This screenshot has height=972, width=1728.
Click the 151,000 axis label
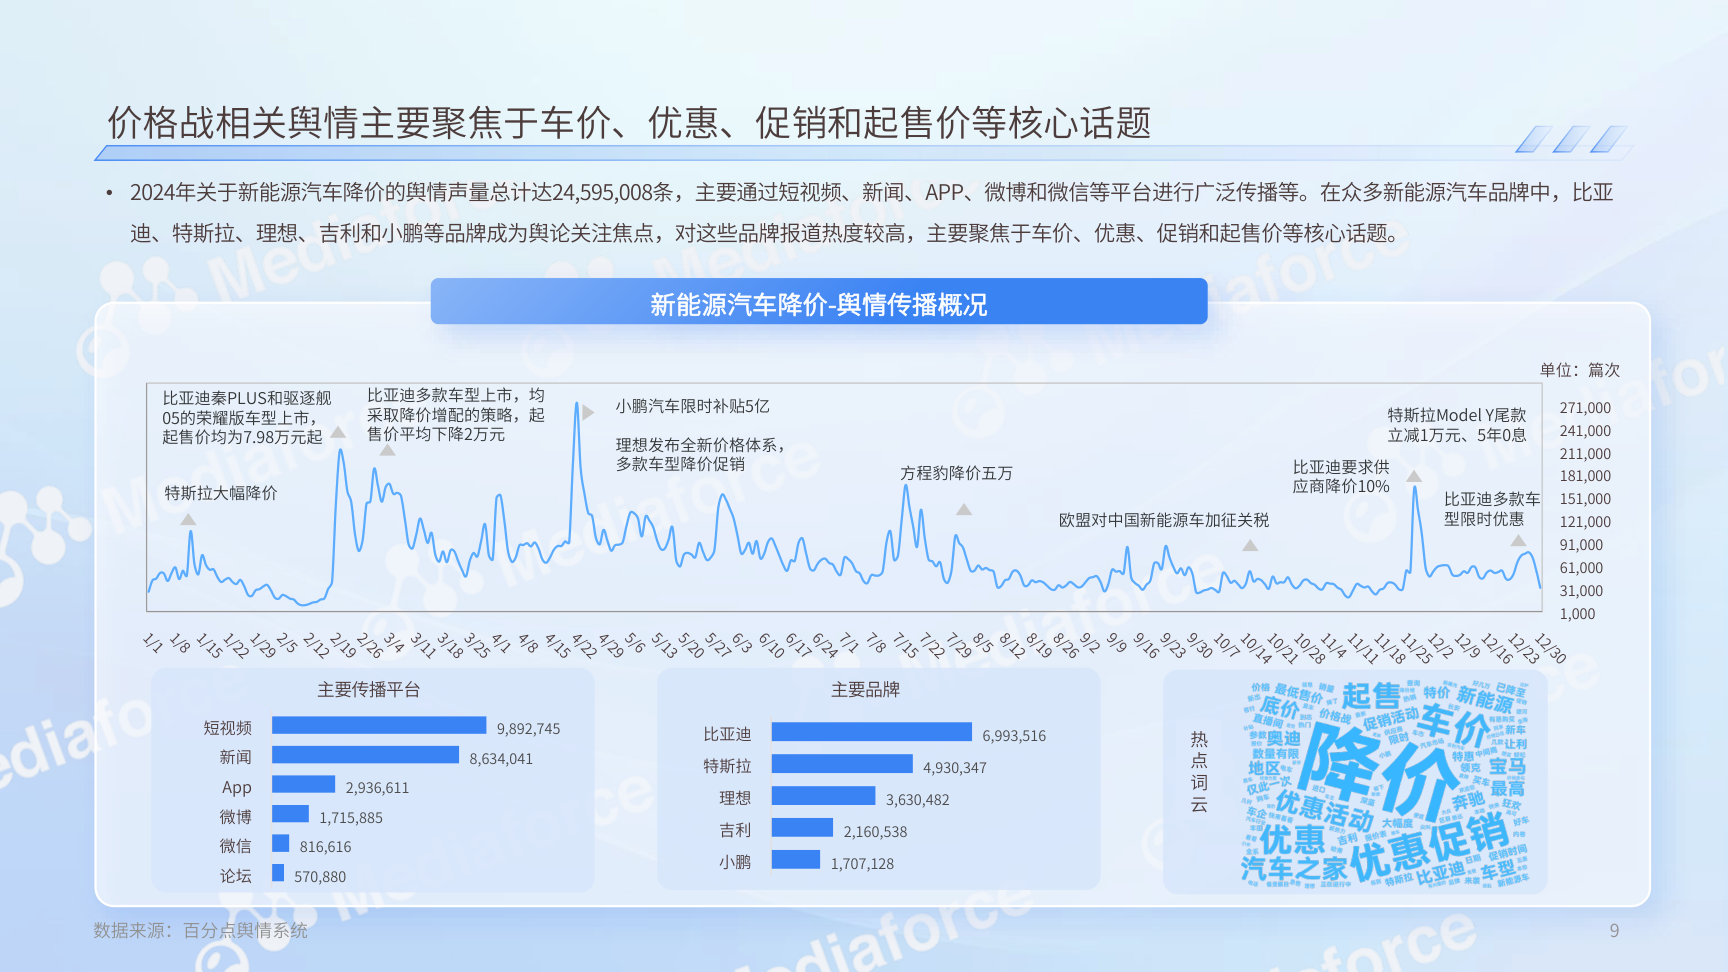point(1585,499)
